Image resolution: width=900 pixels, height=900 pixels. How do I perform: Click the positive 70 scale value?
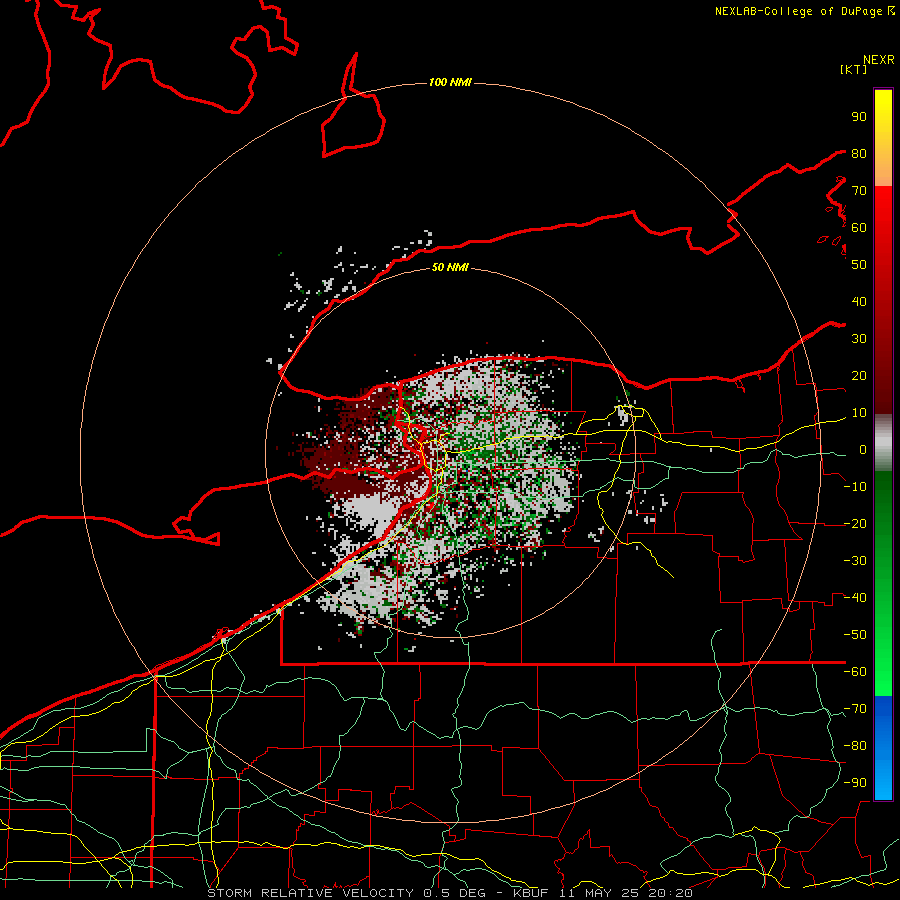pyautogui.click(x=859, y=191)
